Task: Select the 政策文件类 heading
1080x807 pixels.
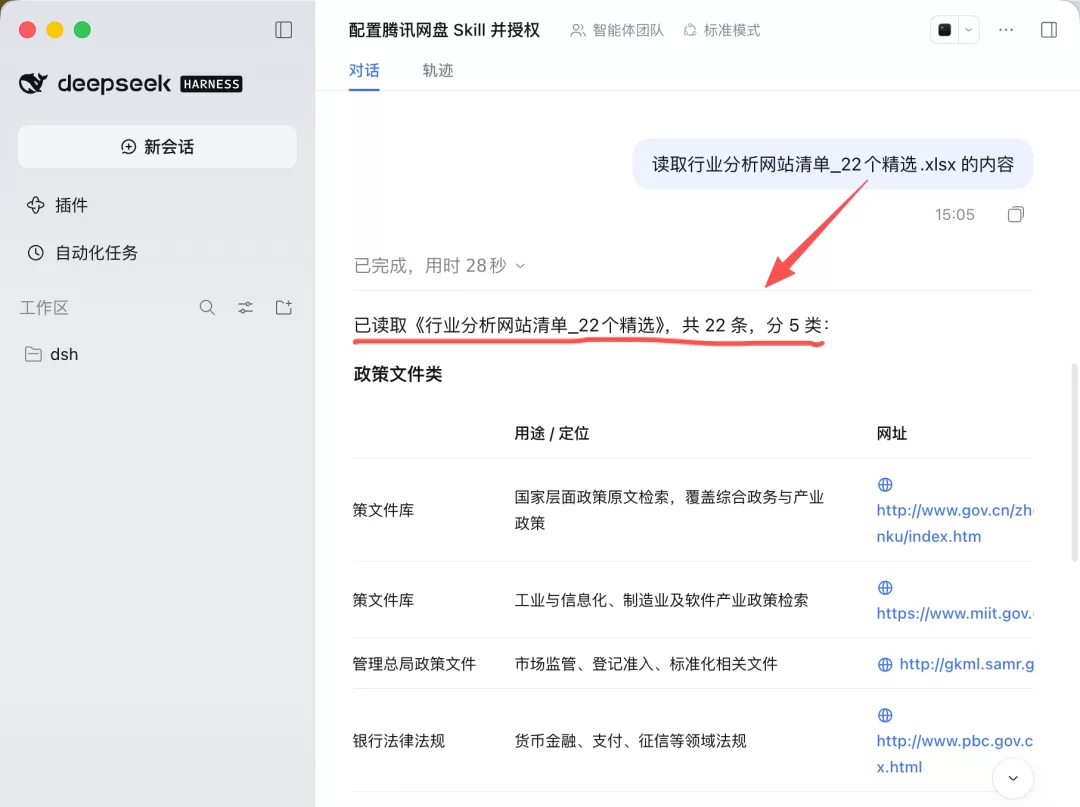Action: tap(397, 374)
